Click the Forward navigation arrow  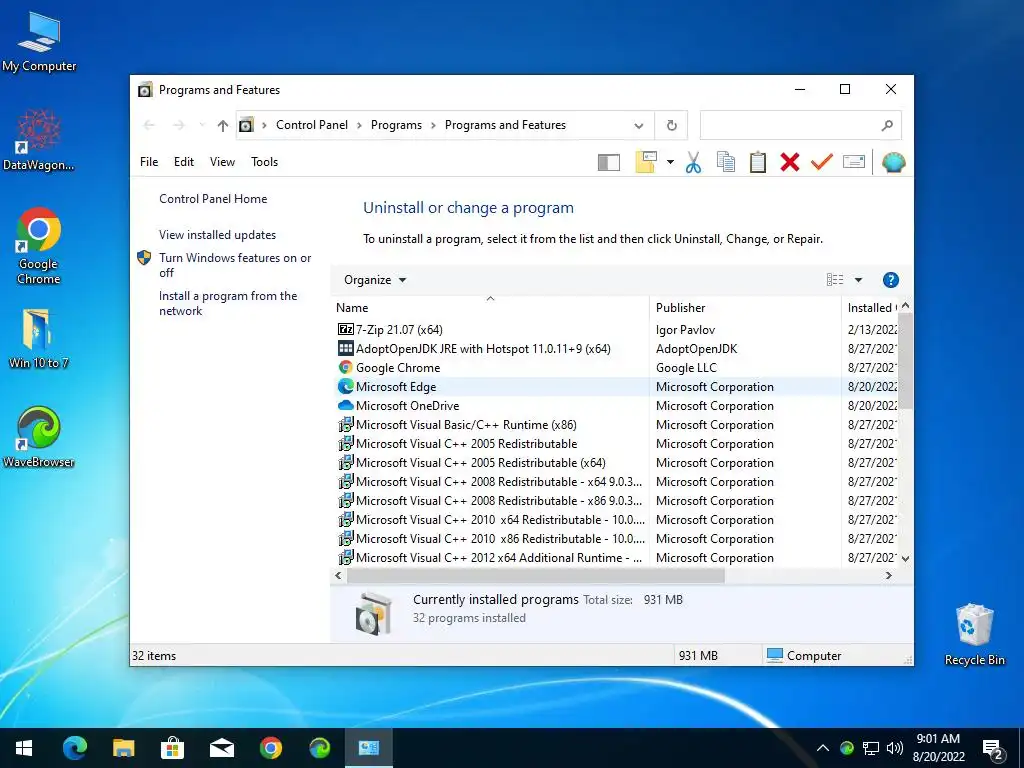tap(178, 125)
